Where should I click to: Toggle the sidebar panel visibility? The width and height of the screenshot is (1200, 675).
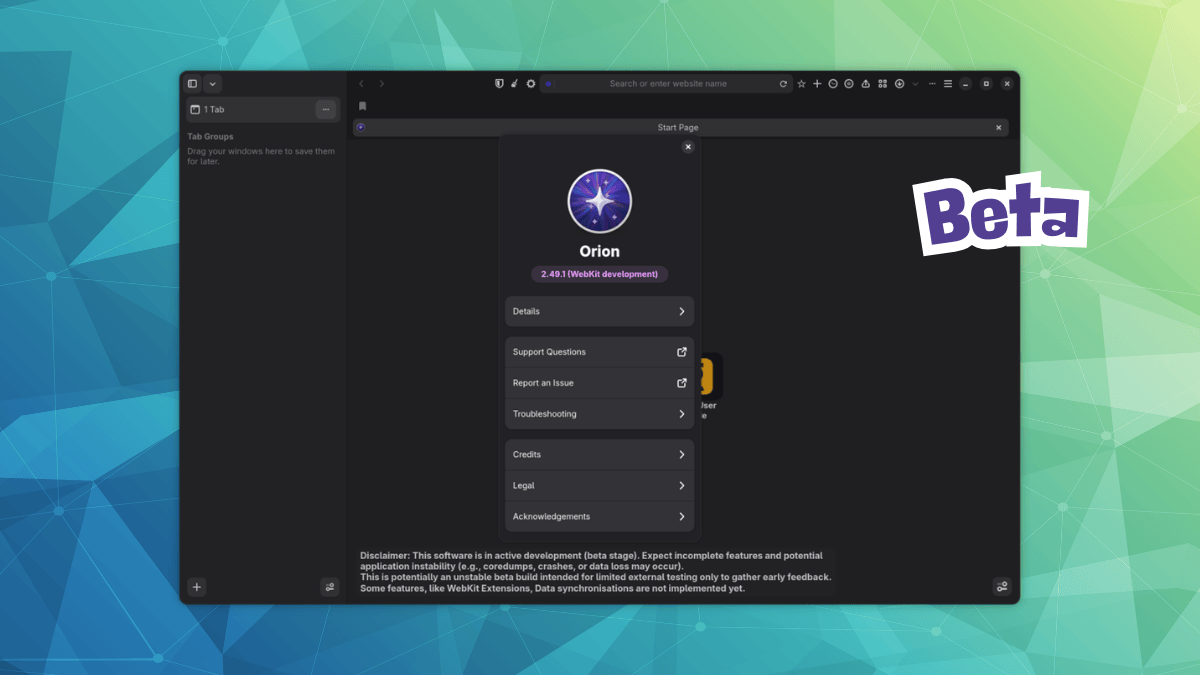point(191,84)
